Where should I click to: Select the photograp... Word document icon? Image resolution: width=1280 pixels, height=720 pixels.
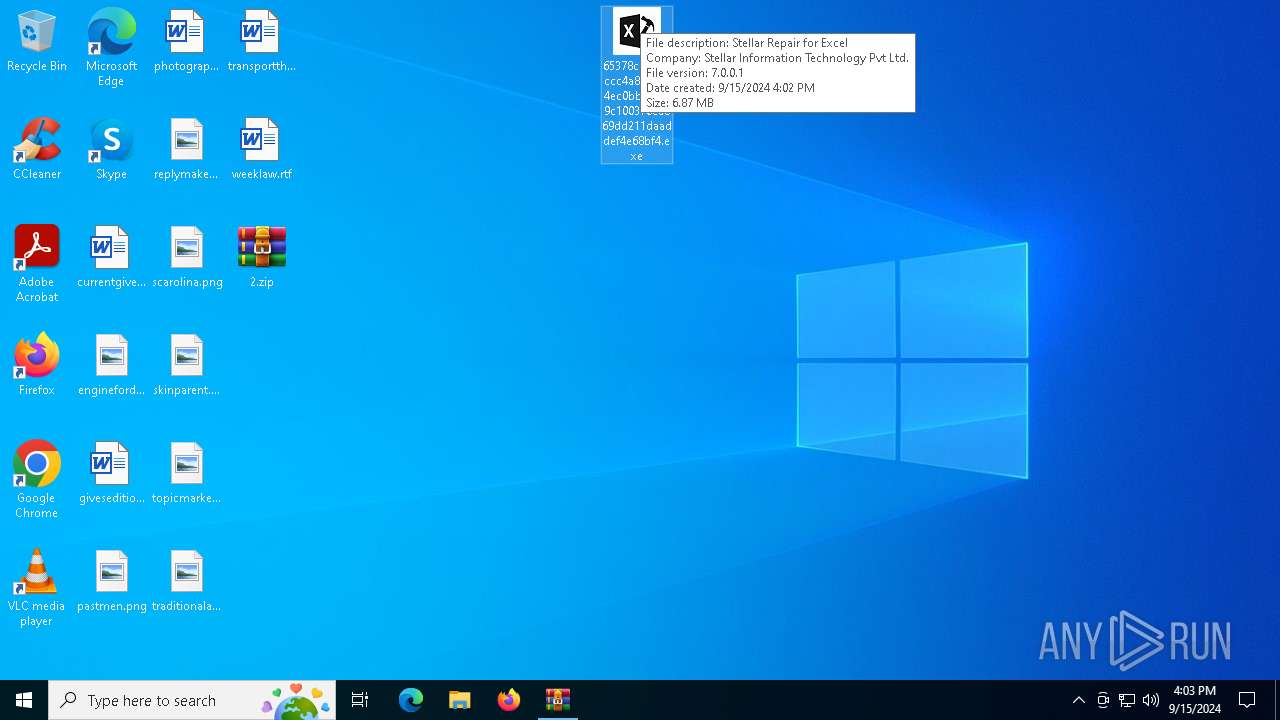[186, 42]
